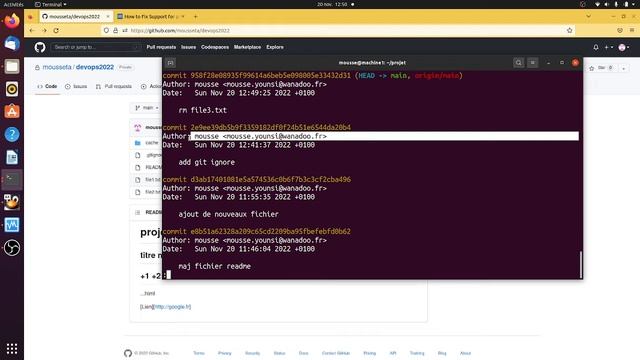Screen dimensions: 640x360
Task: Open the clock and calendar in the top bar
Action: pos(332,4)
